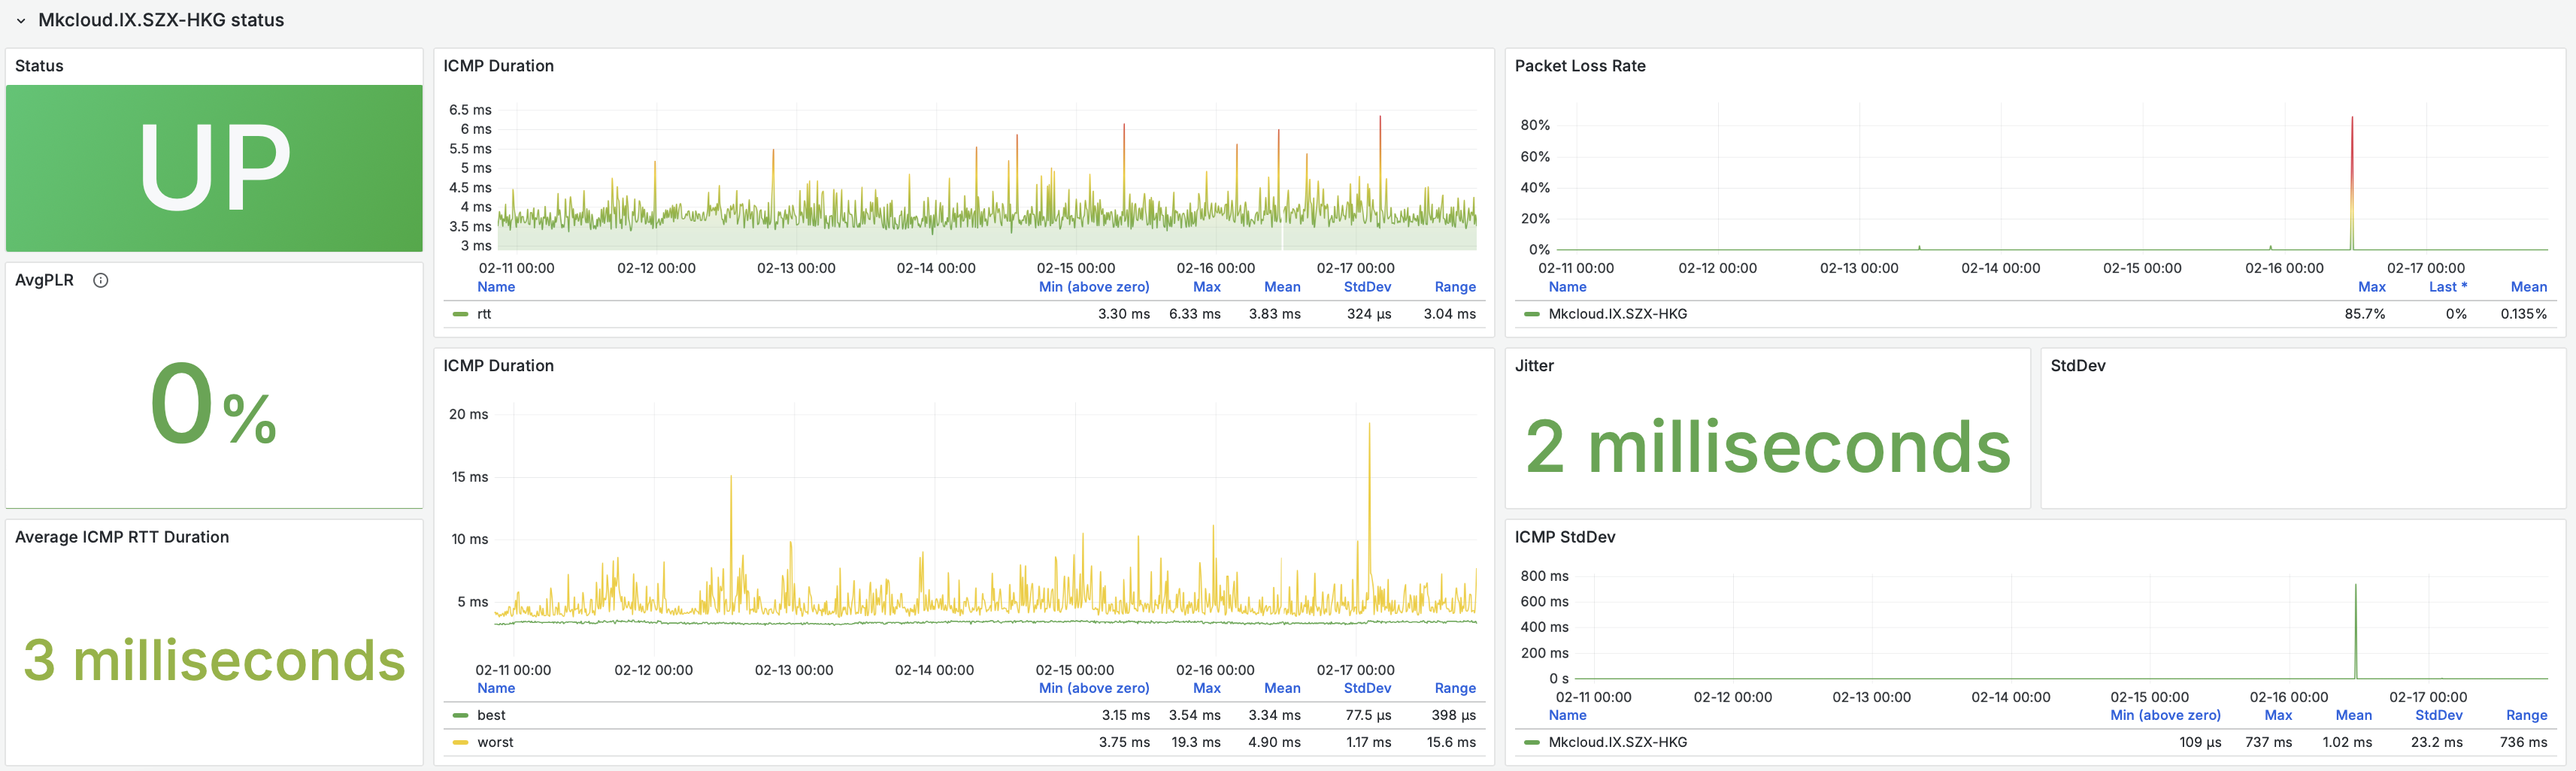Click the Average ICMP RTT Duration panel title
2576x771 pixels.
tap(122, 537)
